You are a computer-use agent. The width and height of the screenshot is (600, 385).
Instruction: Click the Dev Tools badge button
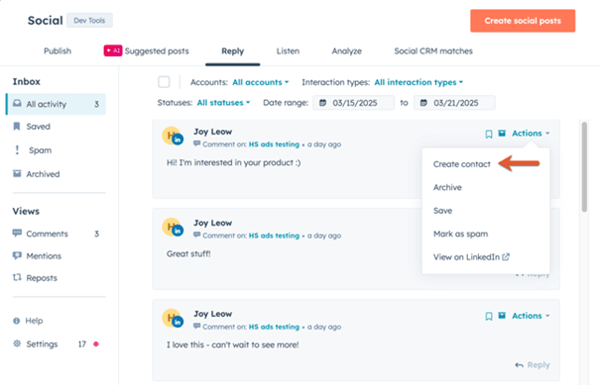click(x=90, y=20)
